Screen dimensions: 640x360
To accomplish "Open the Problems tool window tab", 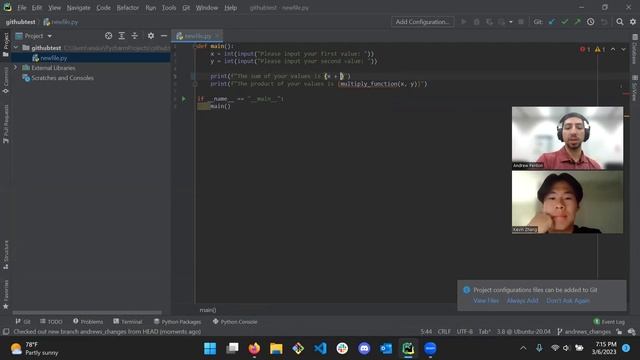I will click(88, 322).
